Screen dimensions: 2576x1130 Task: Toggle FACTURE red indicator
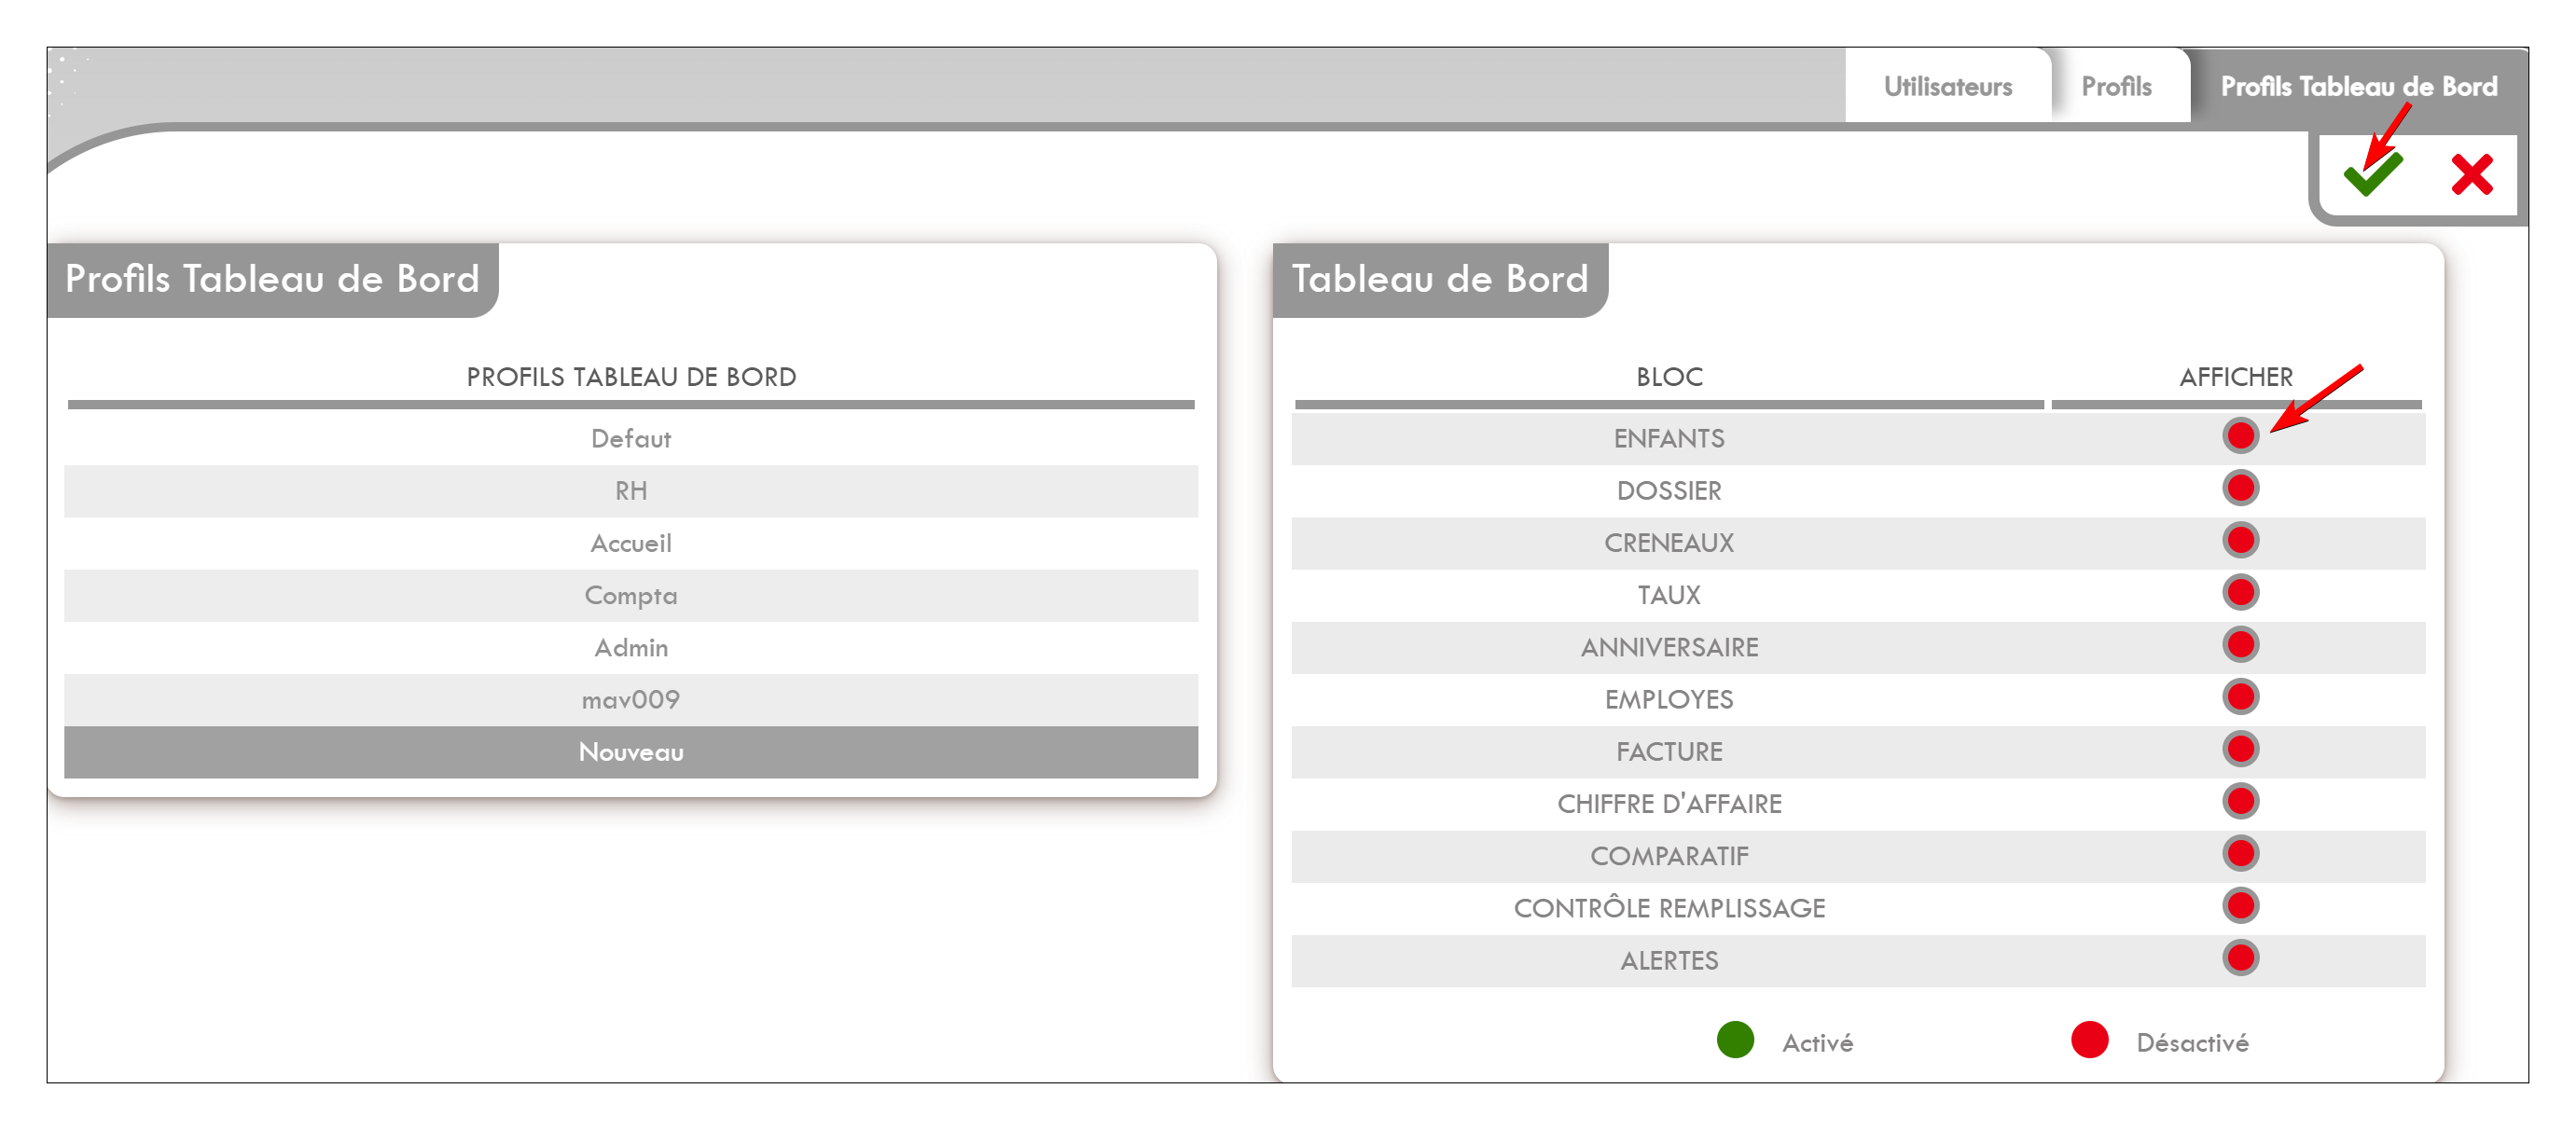pos(2240,749)
